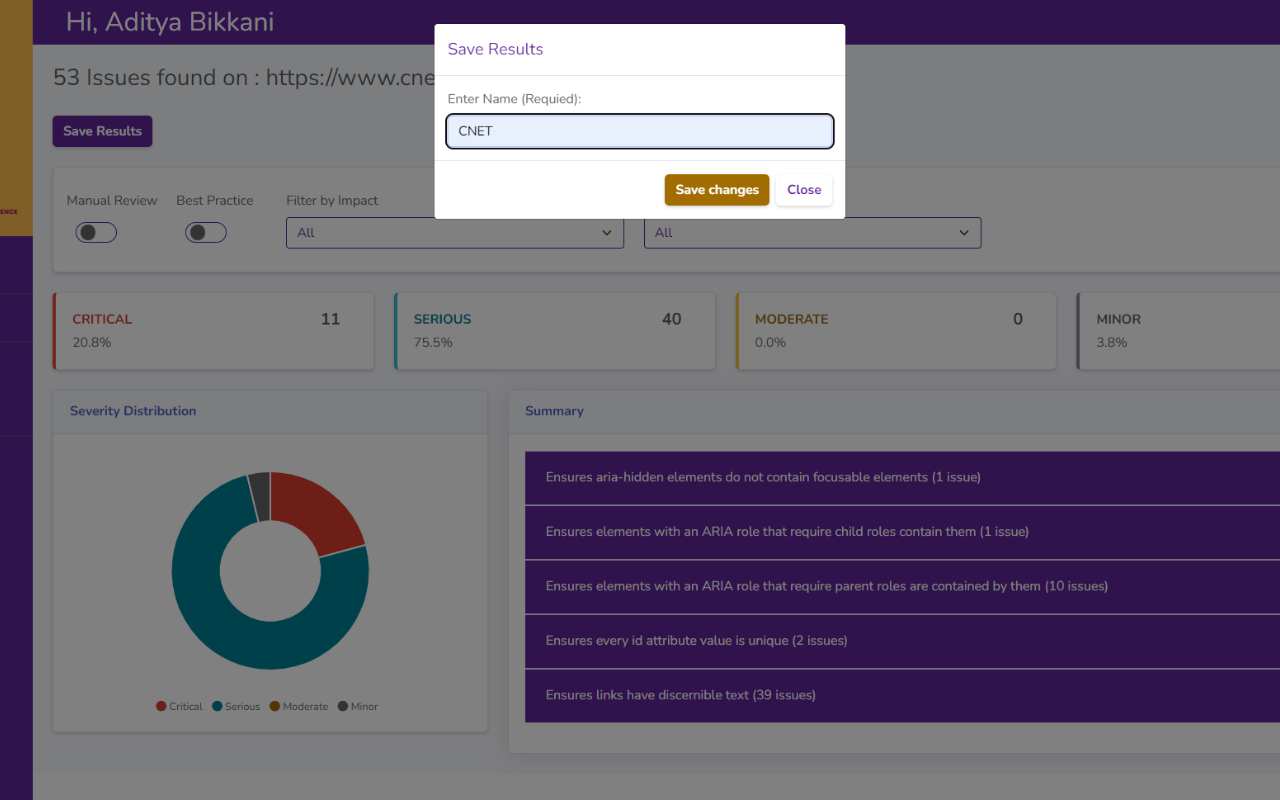Click the Save Results dialog title

[x=495, y=49]
